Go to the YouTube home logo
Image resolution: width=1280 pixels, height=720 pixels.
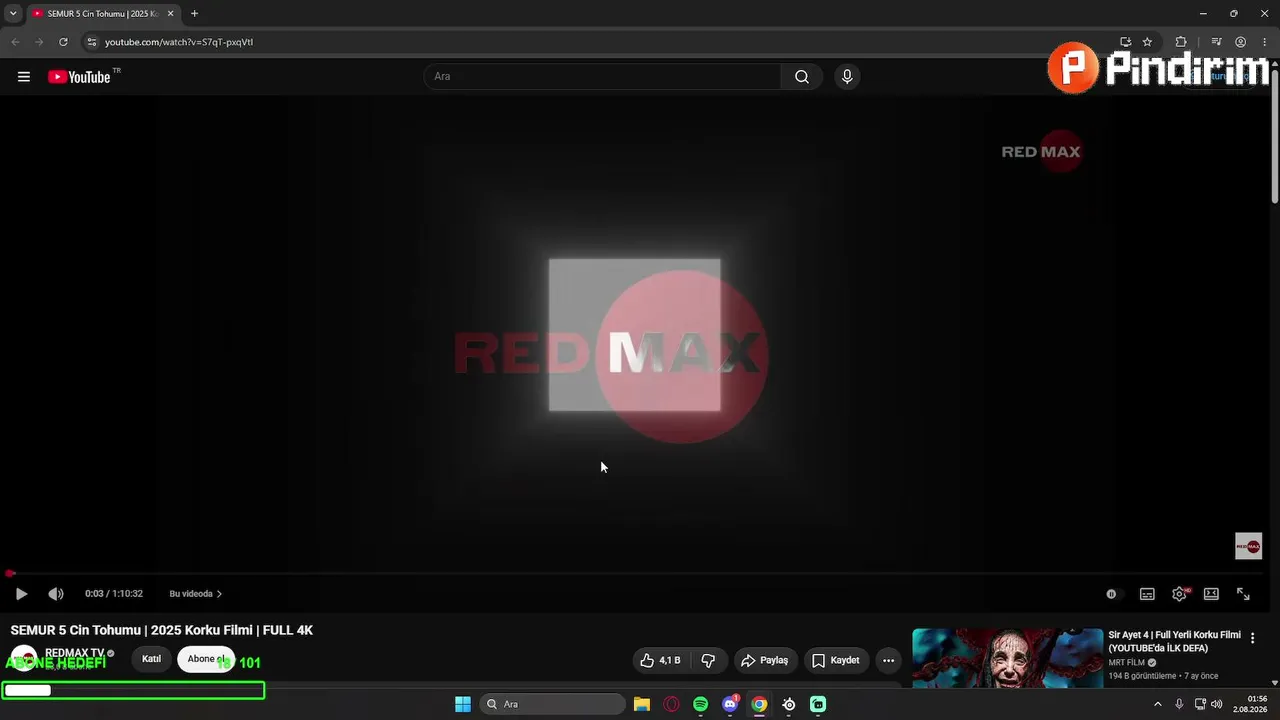[79, 77]
